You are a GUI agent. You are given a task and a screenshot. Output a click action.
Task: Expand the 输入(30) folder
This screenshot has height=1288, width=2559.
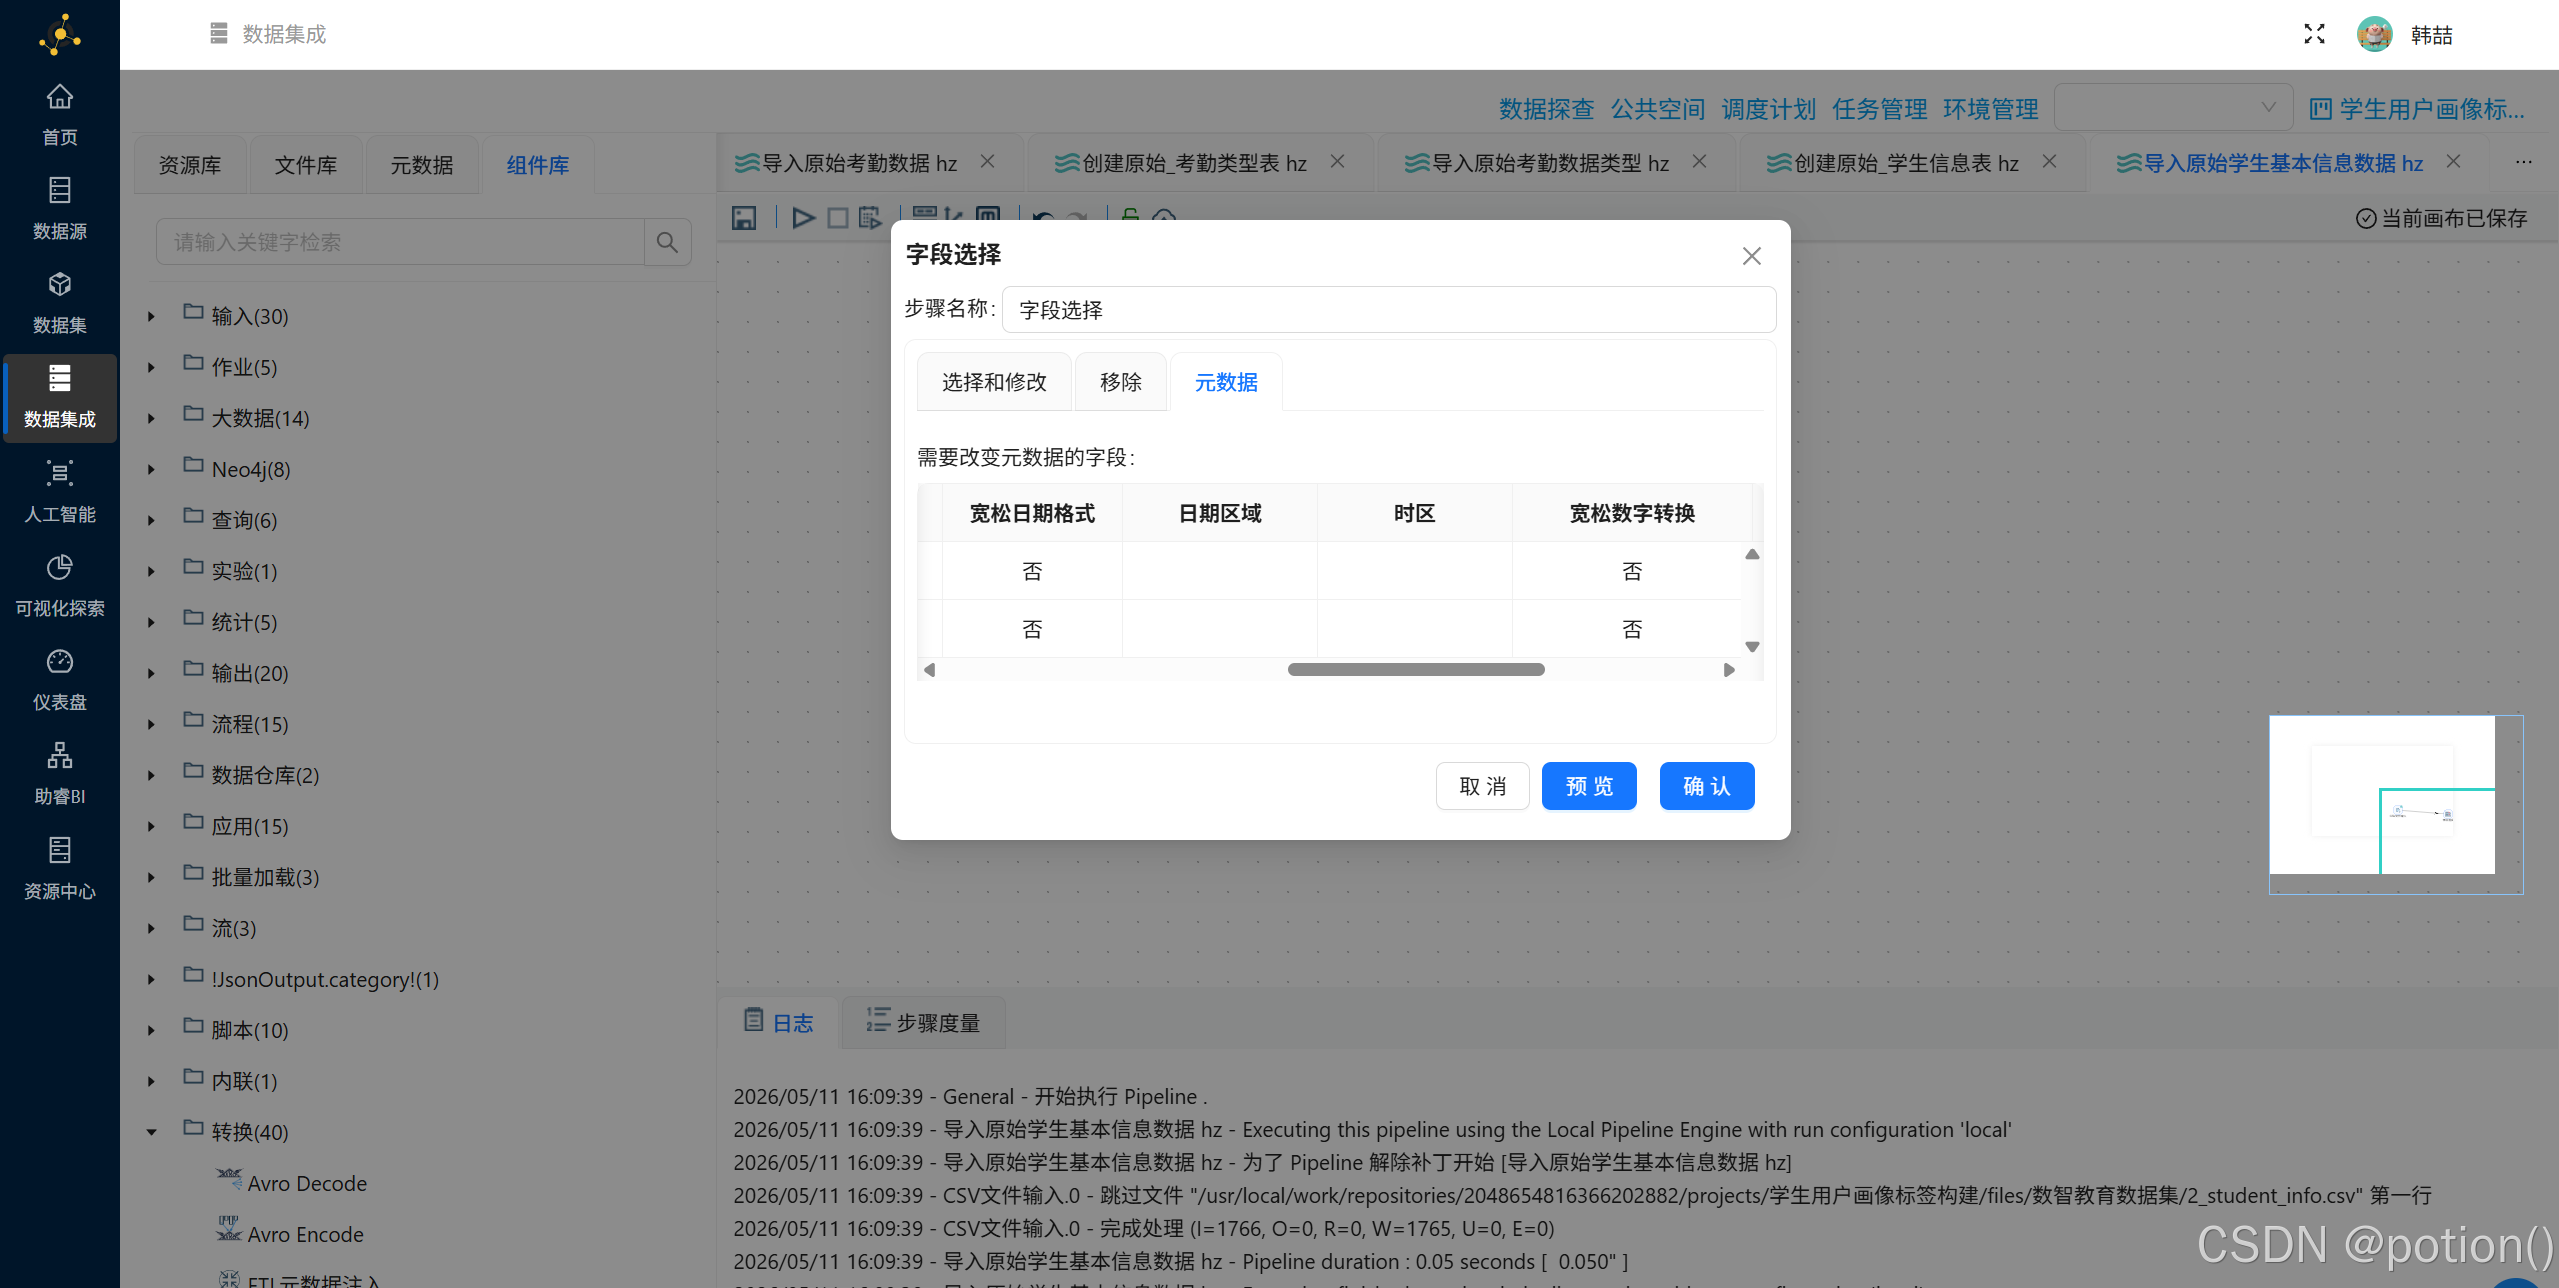pos(151,316)
